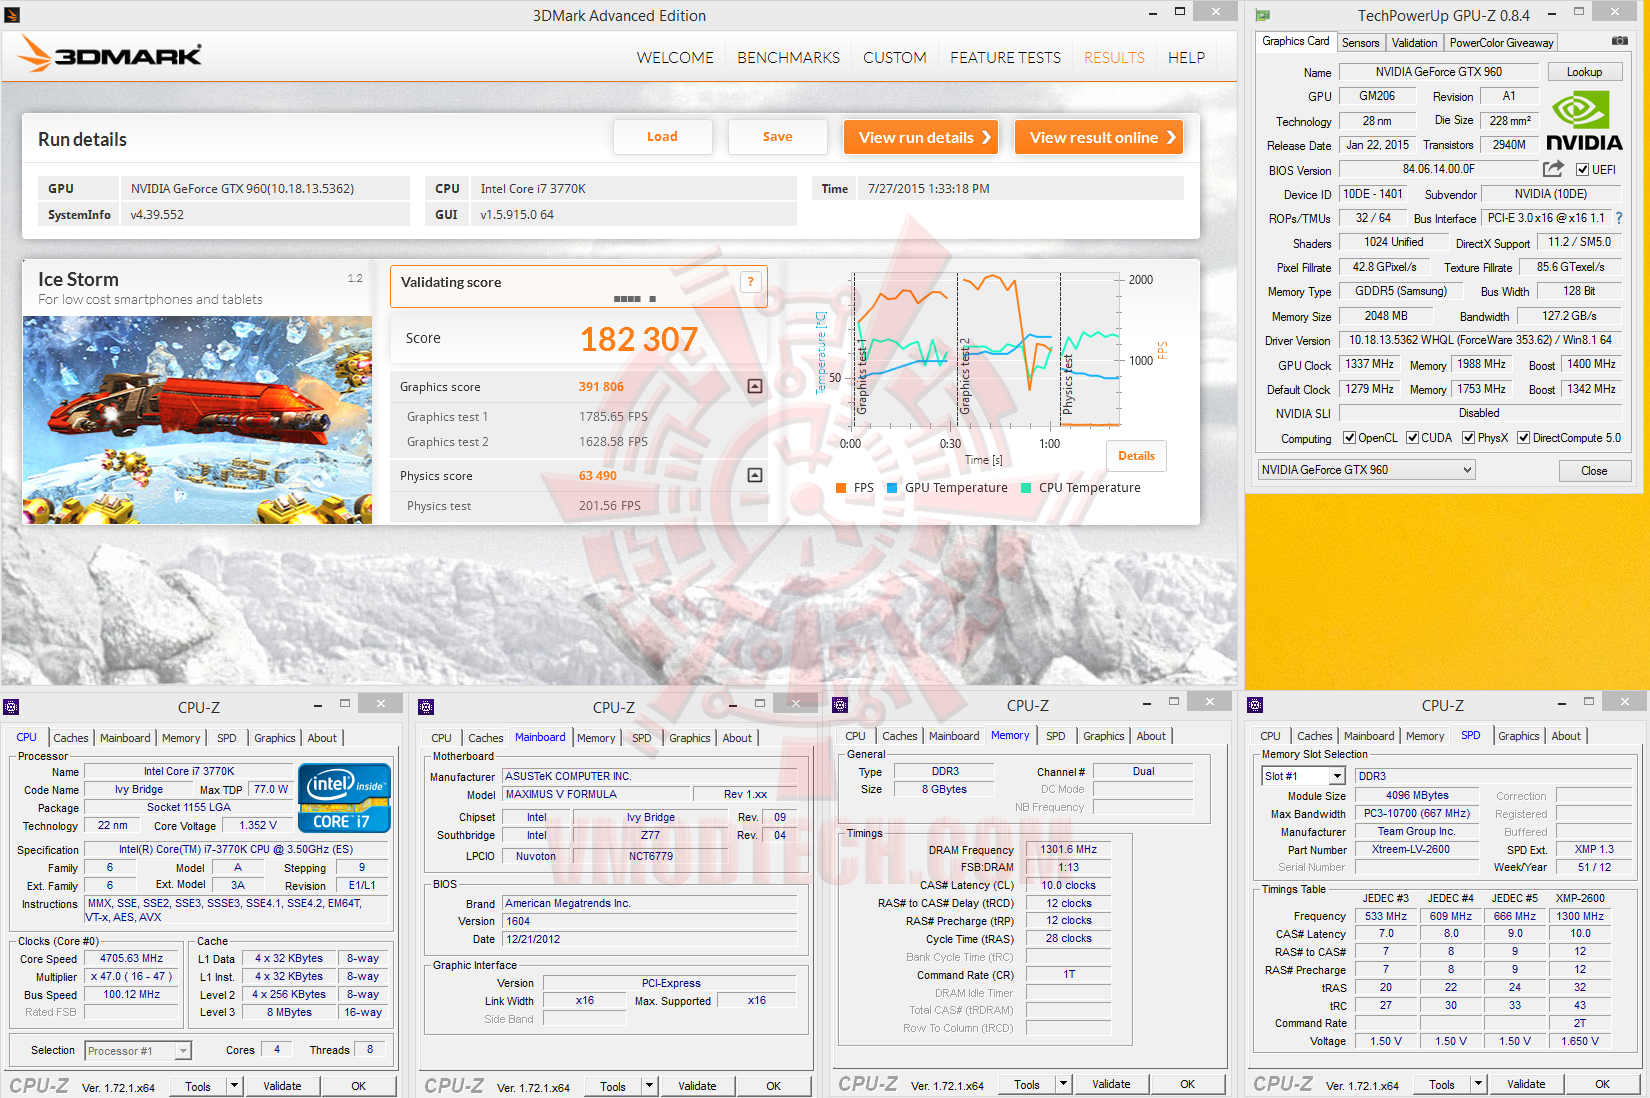1650x1098 pixels.
Task: Open SPD tab in CPU-Z Memory window
Action: (x=1056, y=736)
